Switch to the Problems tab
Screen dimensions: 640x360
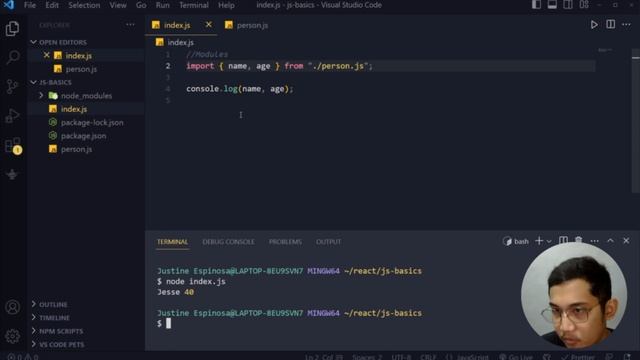[285, 242]
